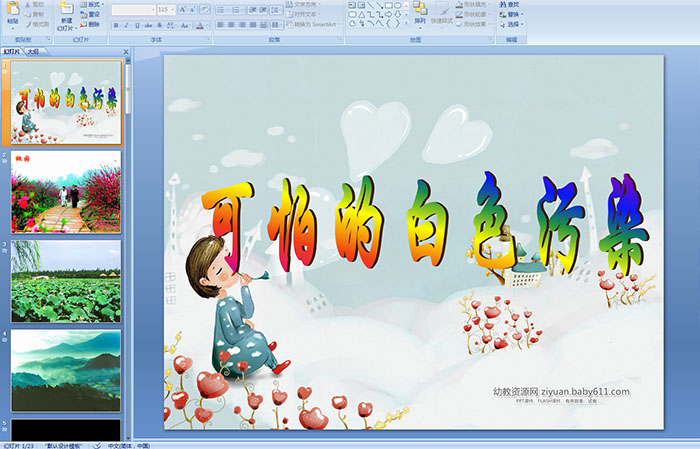The width and height of the screenshot is (700, 449).
Task: Click the New Slide (新建幻灯片) icon
Action: 67,9
